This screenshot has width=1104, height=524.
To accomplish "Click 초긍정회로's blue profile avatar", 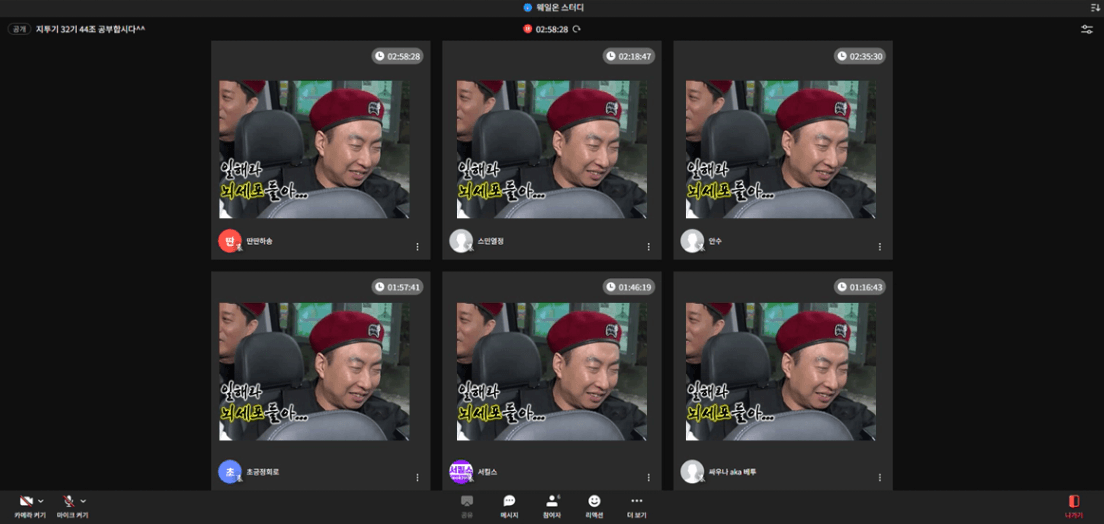I will pyautogui.click(x=229, y=471).
